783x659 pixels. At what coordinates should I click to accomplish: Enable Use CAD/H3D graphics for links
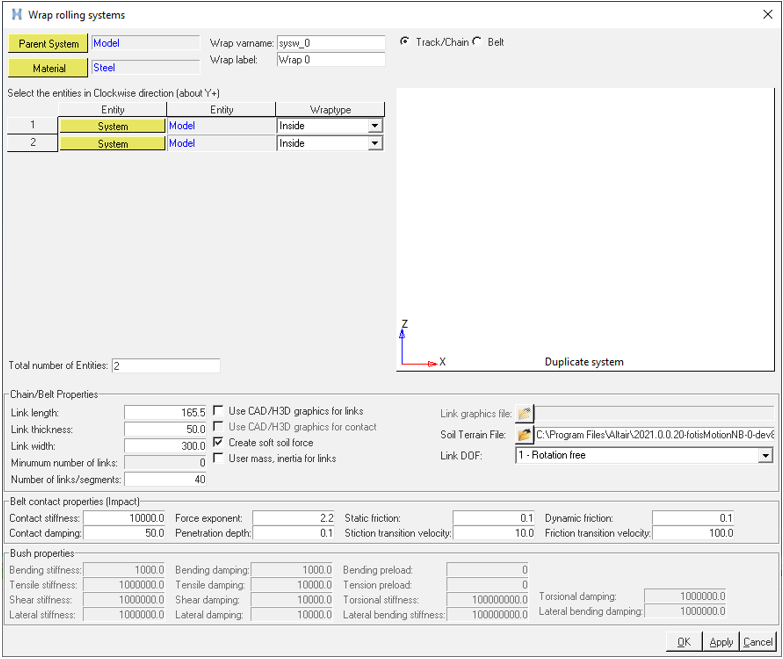[219, 411]
